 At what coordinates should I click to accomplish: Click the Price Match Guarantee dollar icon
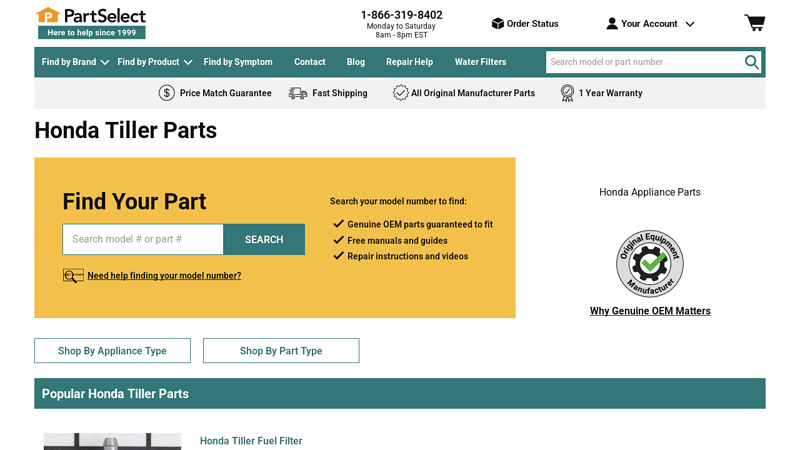(167, 93)
